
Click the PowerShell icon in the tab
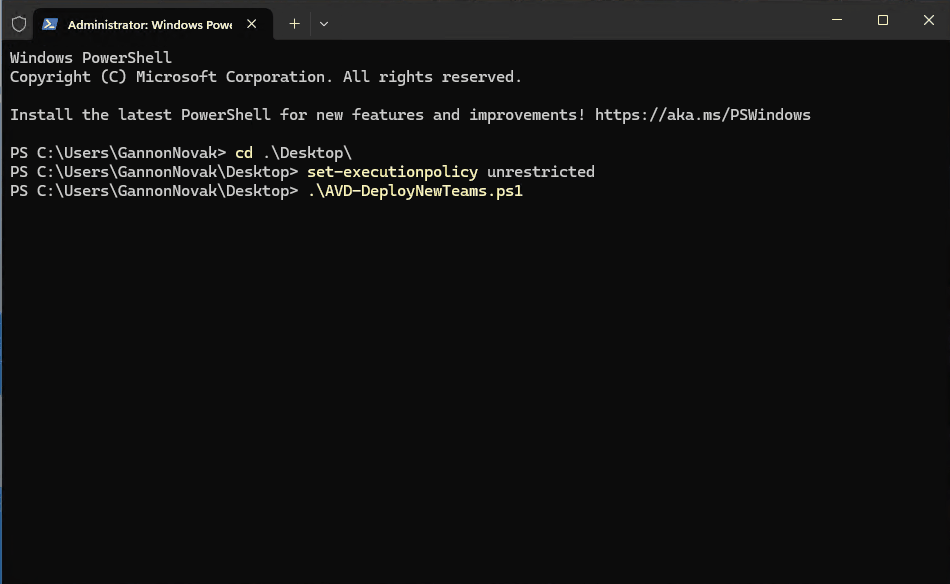click(x=50, y=24)
